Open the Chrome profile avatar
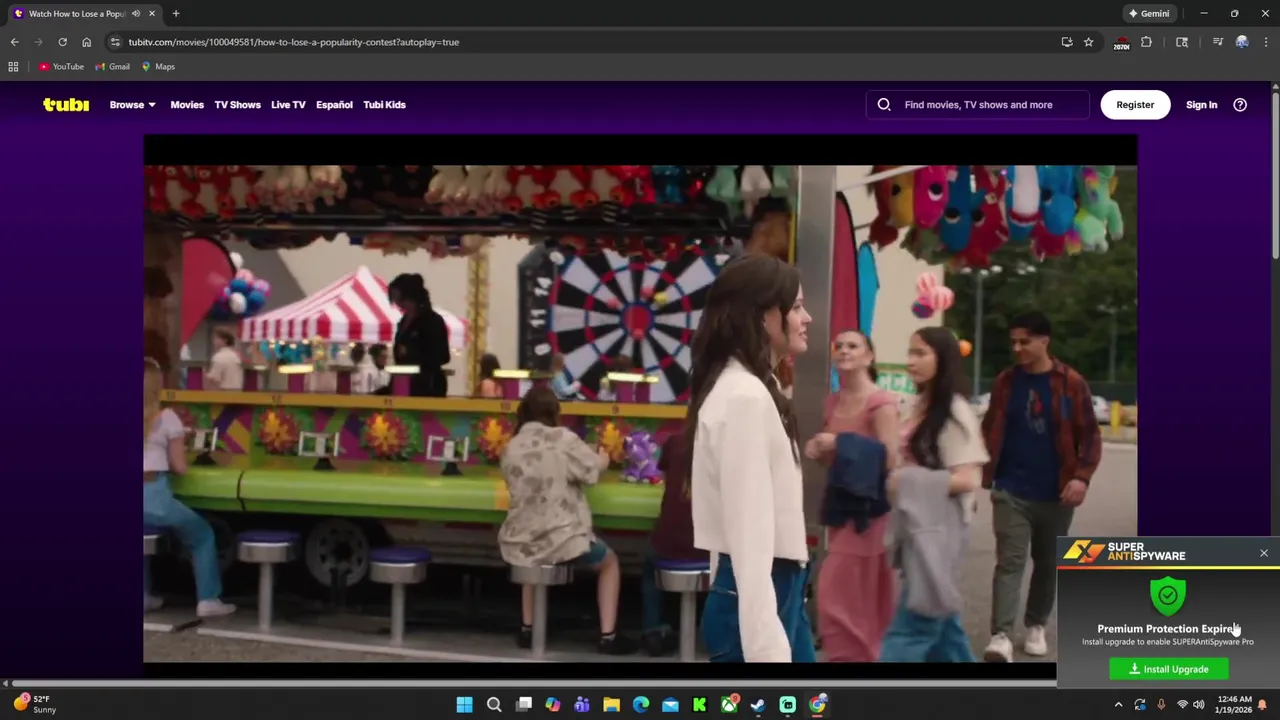Screen dimensions: 1280x720 1242,42
